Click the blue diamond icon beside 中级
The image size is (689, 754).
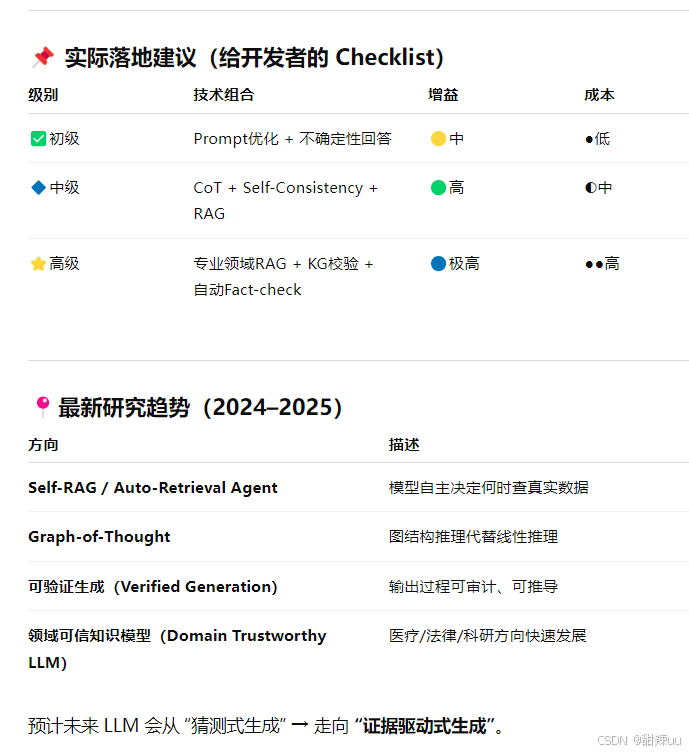38,188
